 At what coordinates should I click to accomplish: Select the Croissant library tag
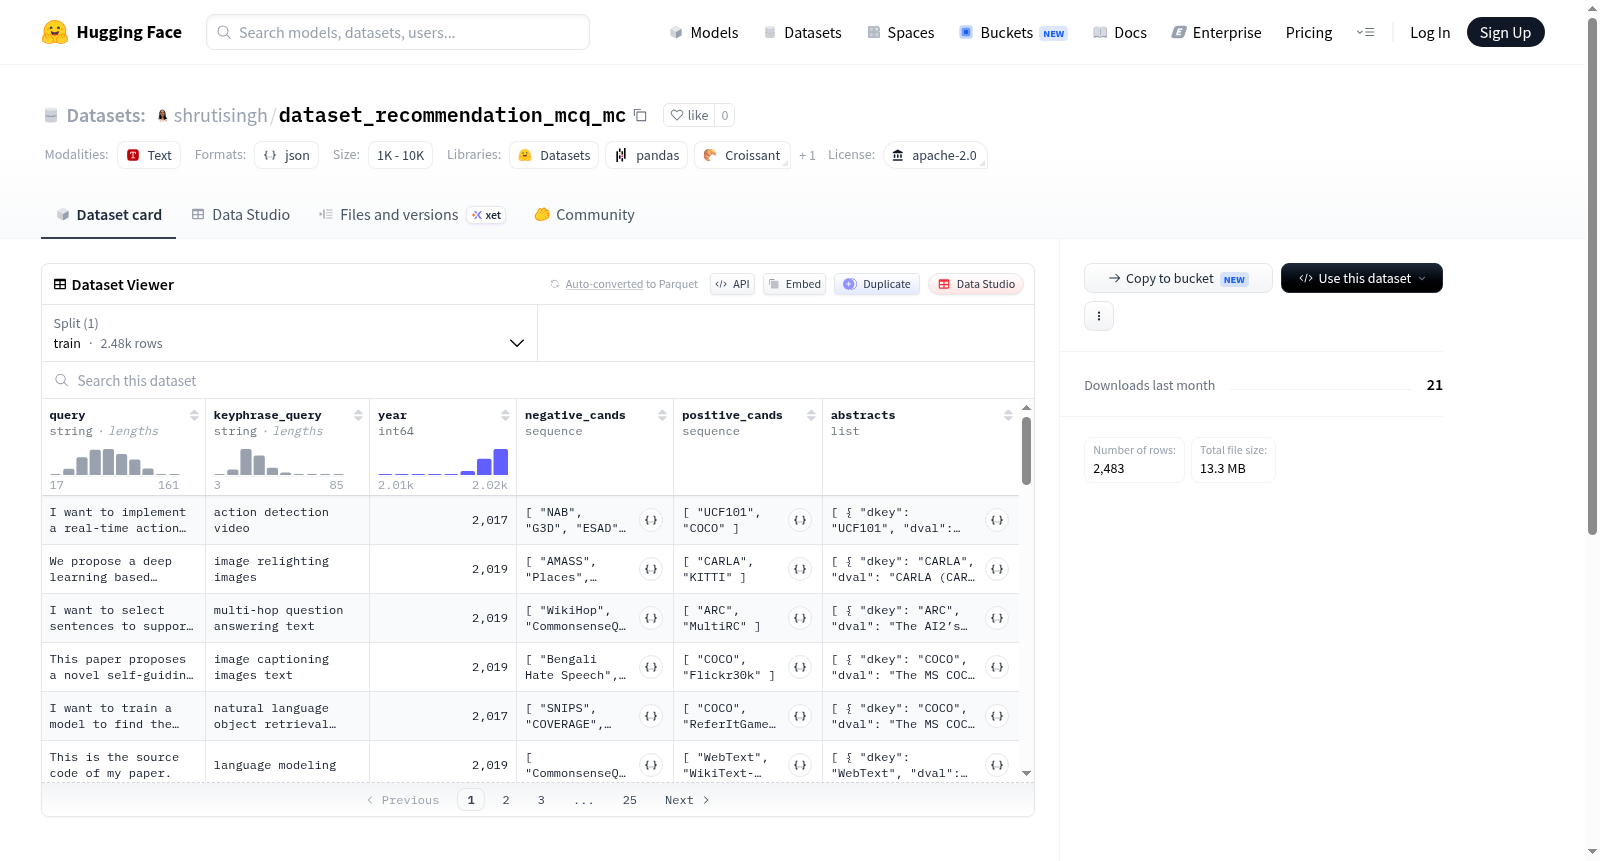coord(742,155)
